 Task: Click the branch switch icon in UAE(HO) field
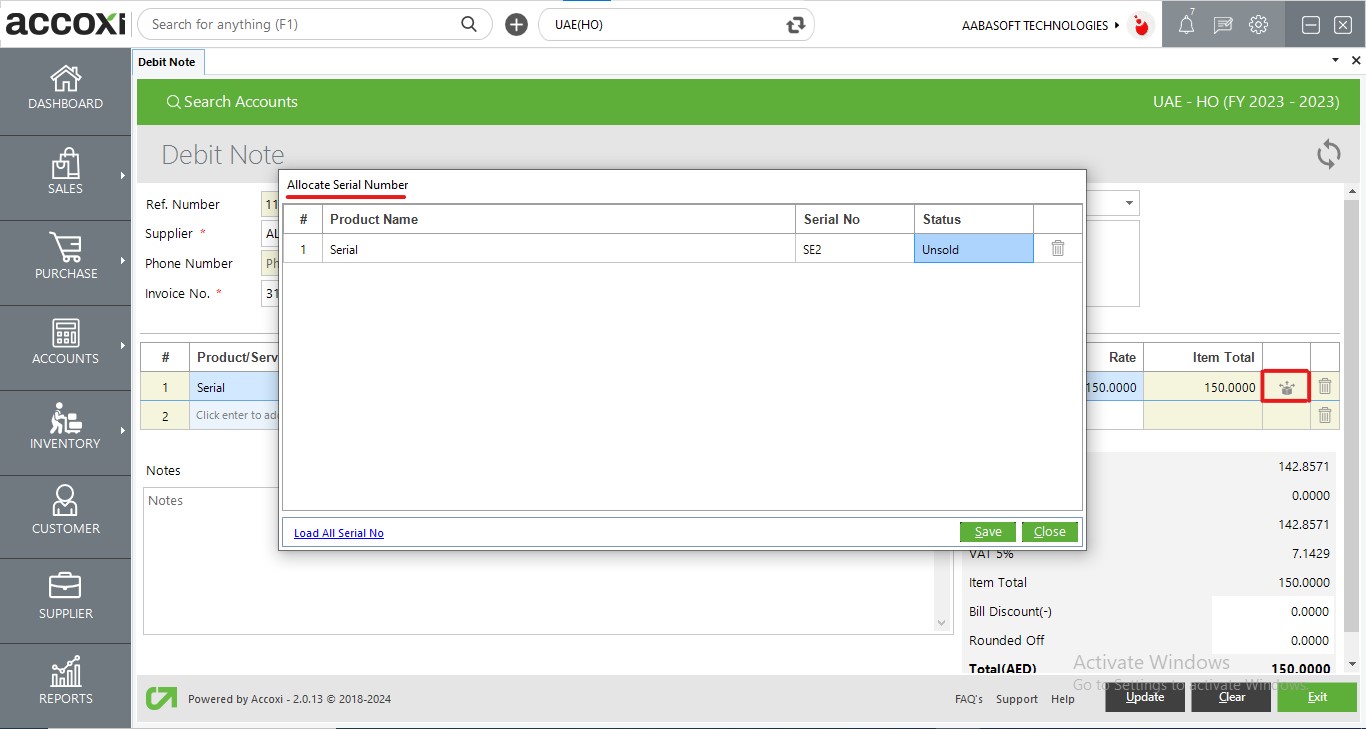795,25
